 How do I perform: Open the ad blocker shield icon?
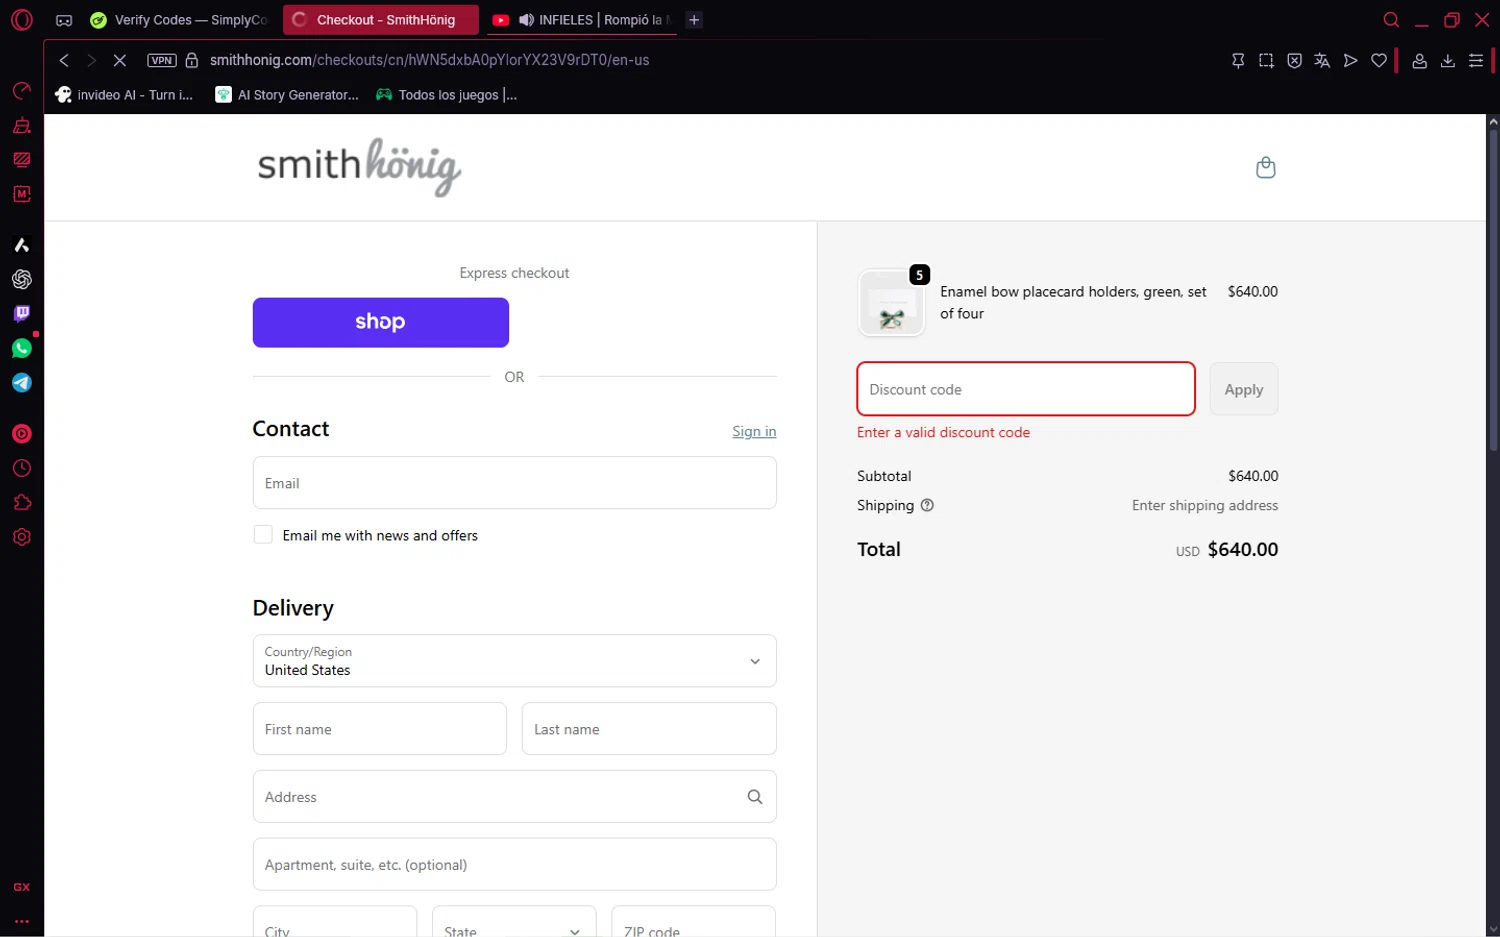[1294, 60]
